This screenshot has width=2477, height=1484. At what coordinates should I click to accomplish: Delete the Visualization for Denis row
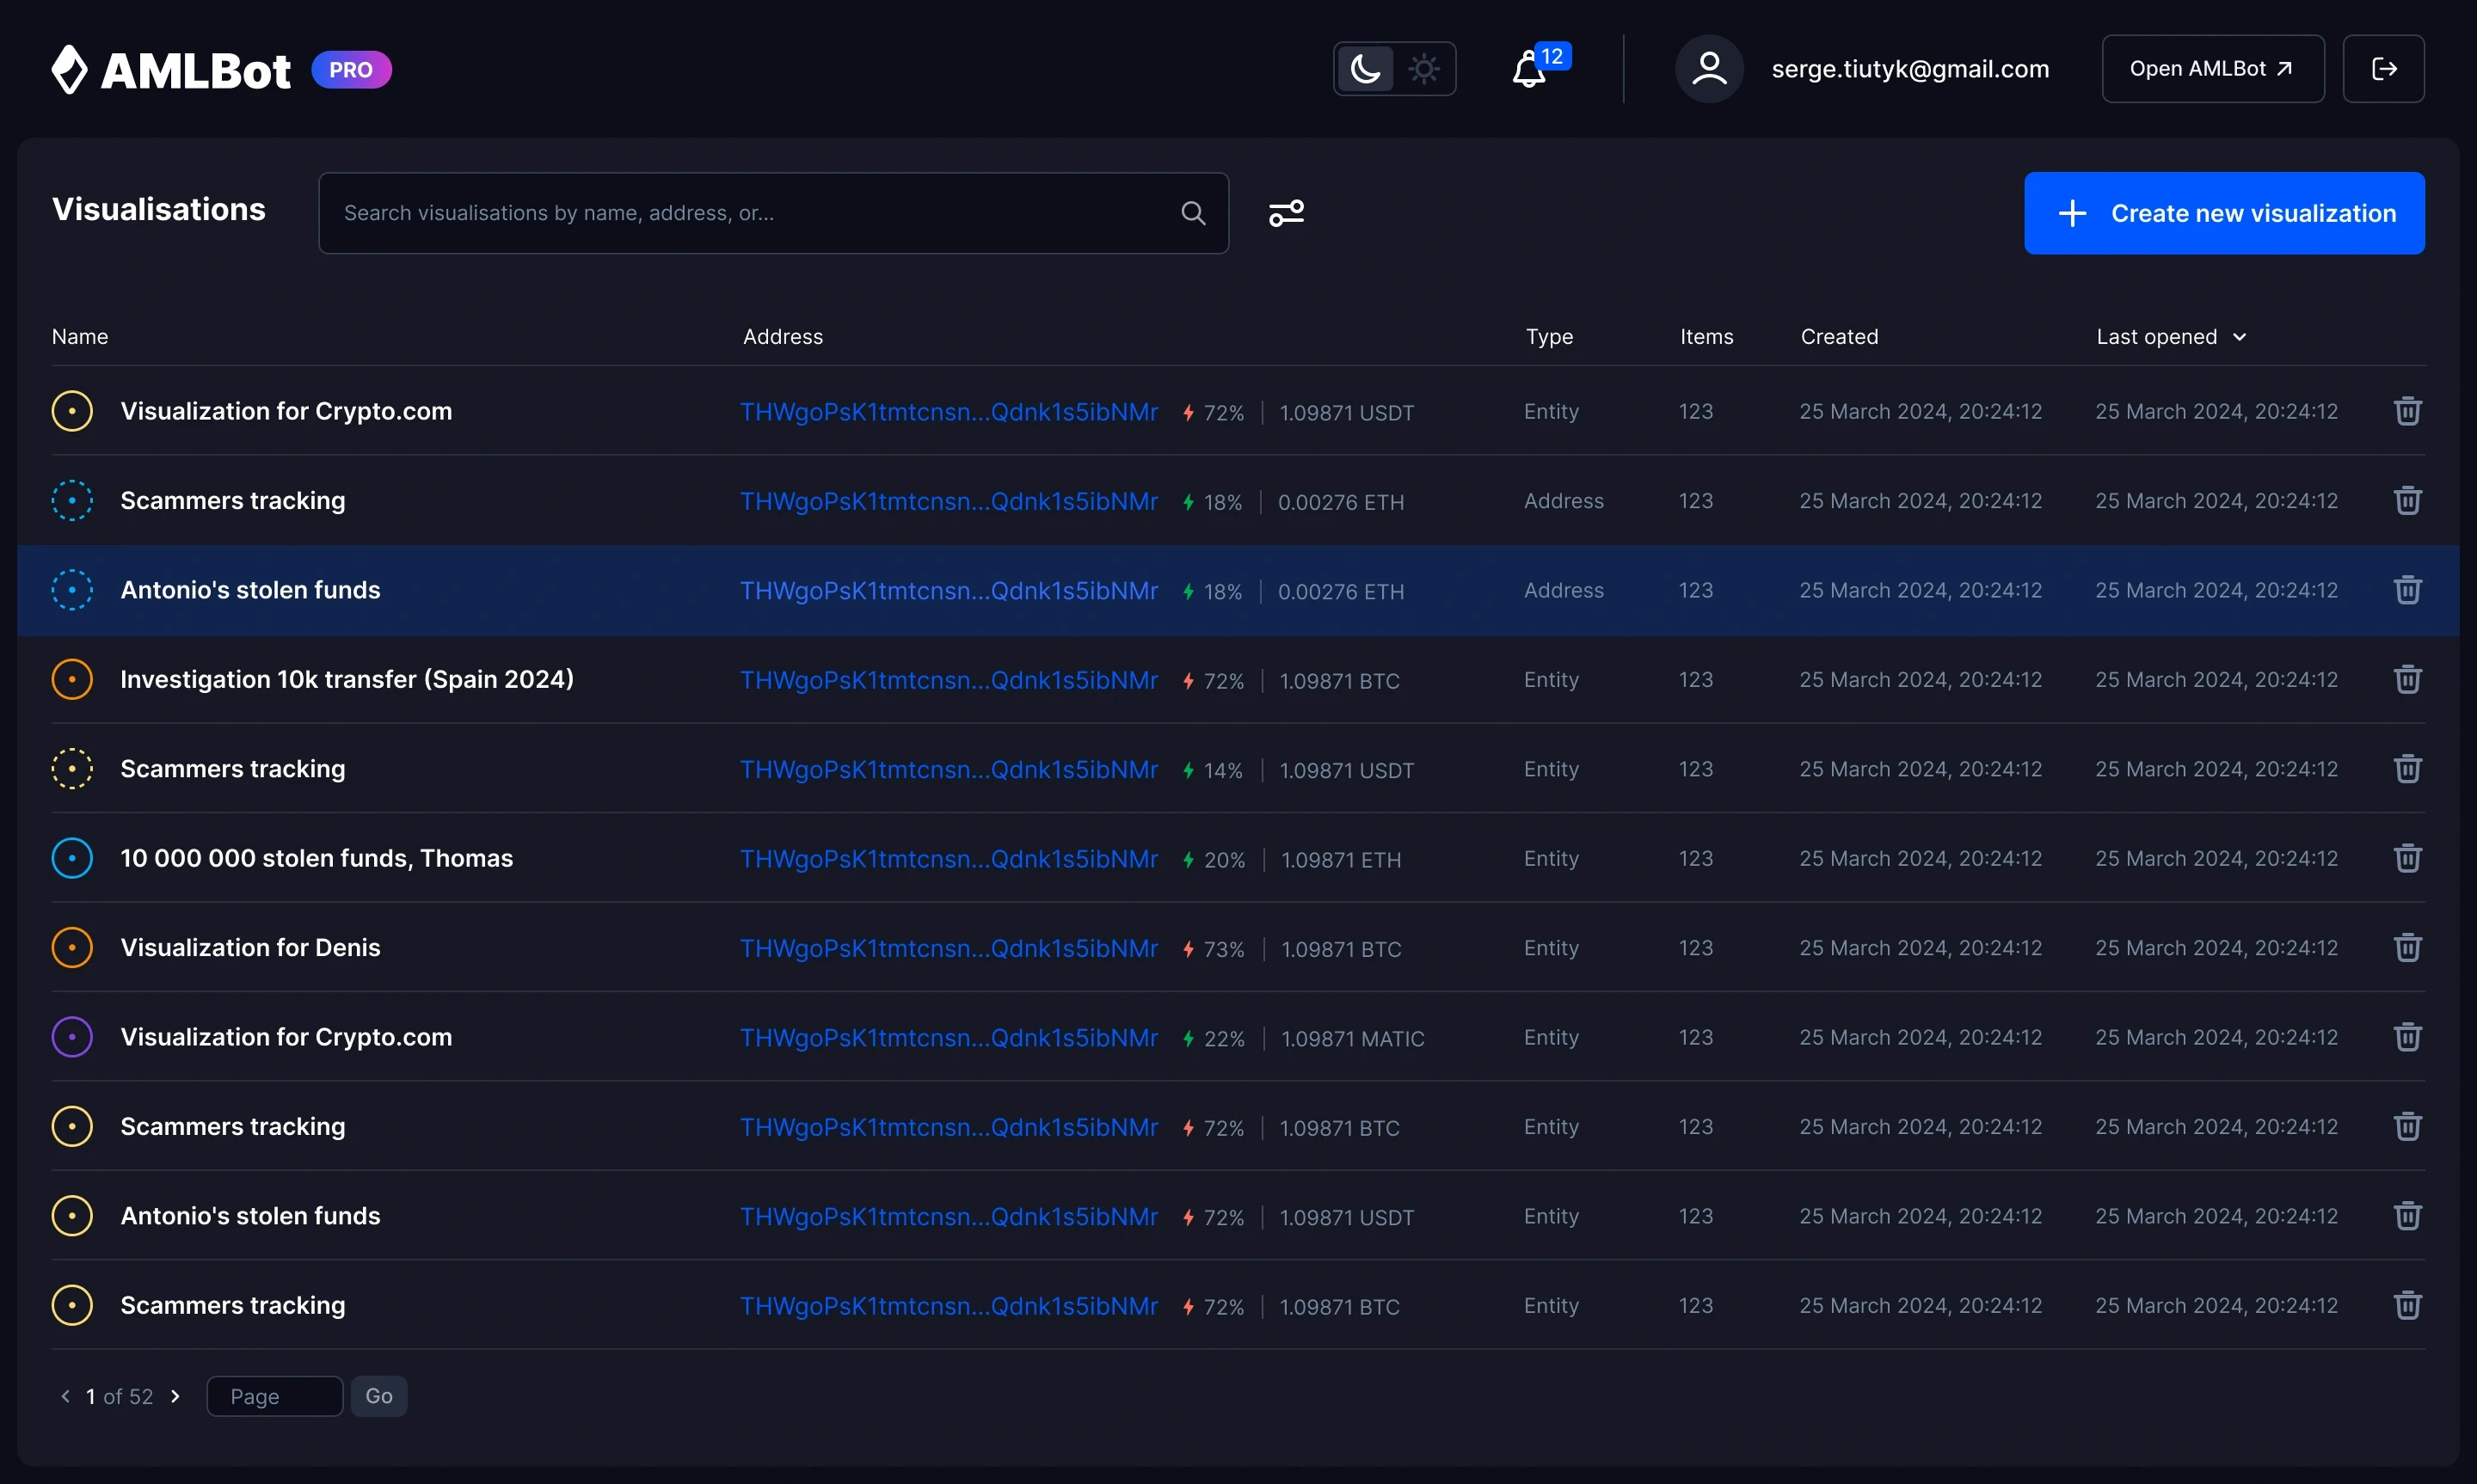click(x=2407, y=947)
